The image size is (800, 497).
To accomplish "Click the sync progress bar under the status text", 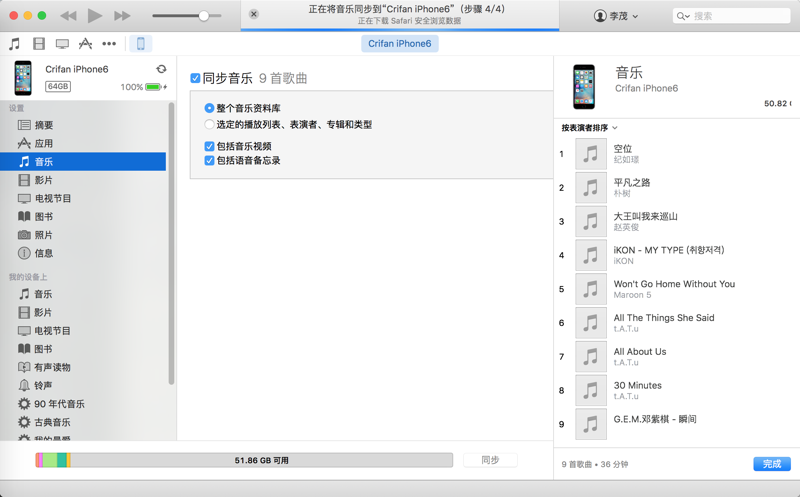I will [x=400, y=30].
